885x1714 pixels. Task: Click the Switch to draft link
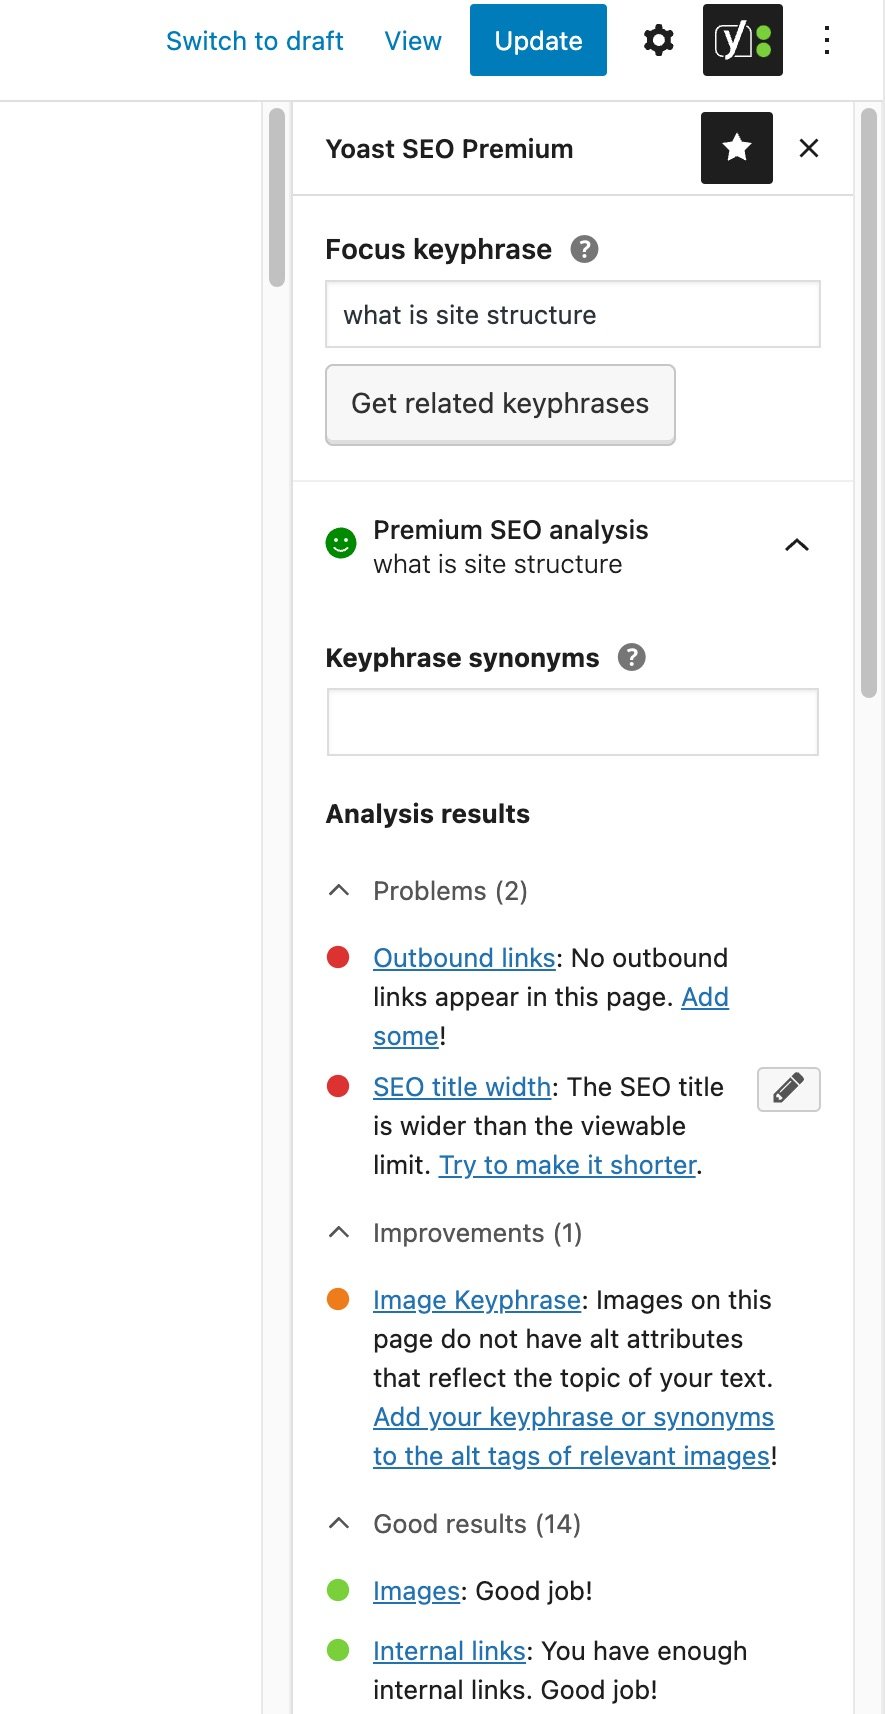[254, 41]
